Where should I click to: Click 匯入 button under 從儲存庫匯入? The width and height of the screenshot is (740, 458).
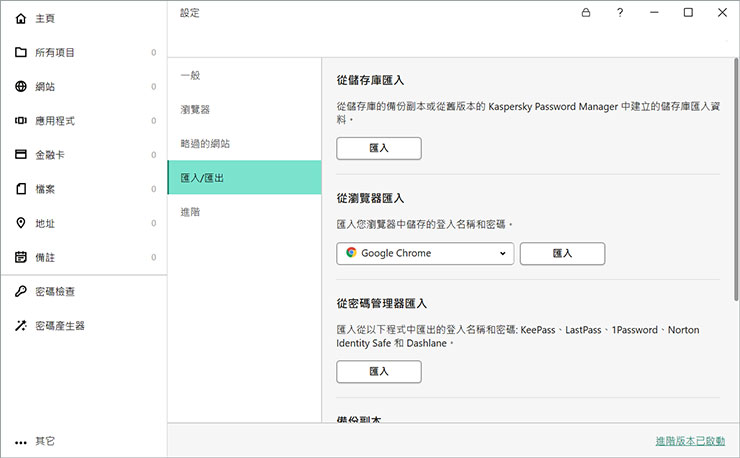379,148
